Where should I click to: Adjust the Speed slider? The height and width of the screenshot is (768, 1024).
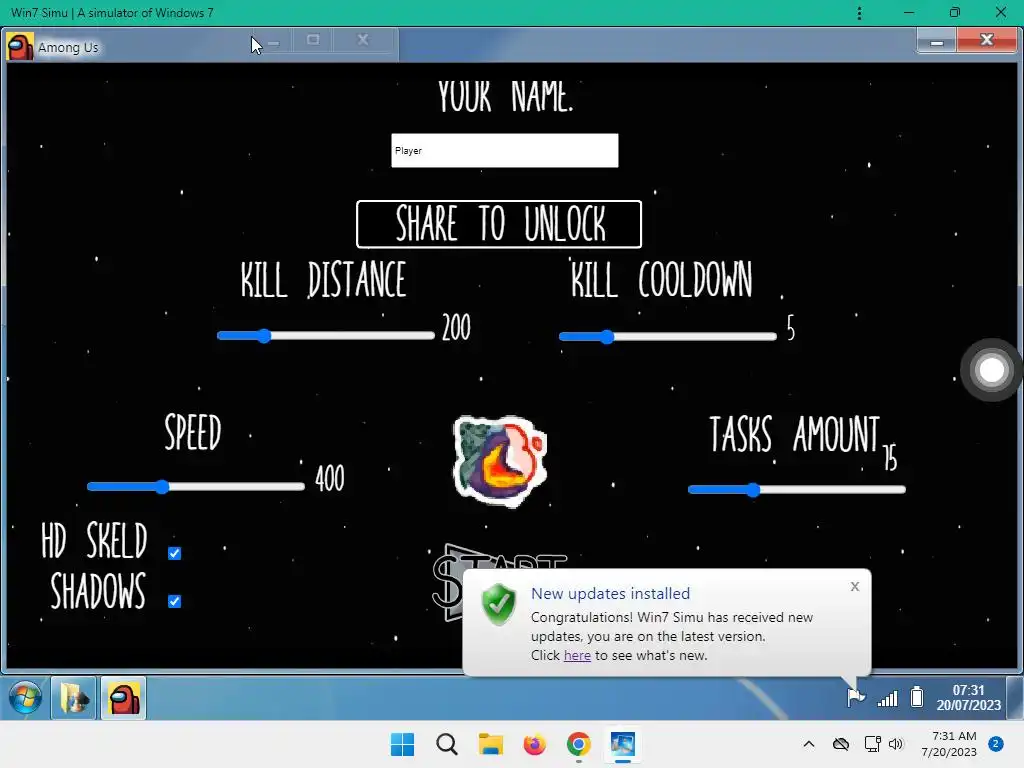click(x=196, y=487)
